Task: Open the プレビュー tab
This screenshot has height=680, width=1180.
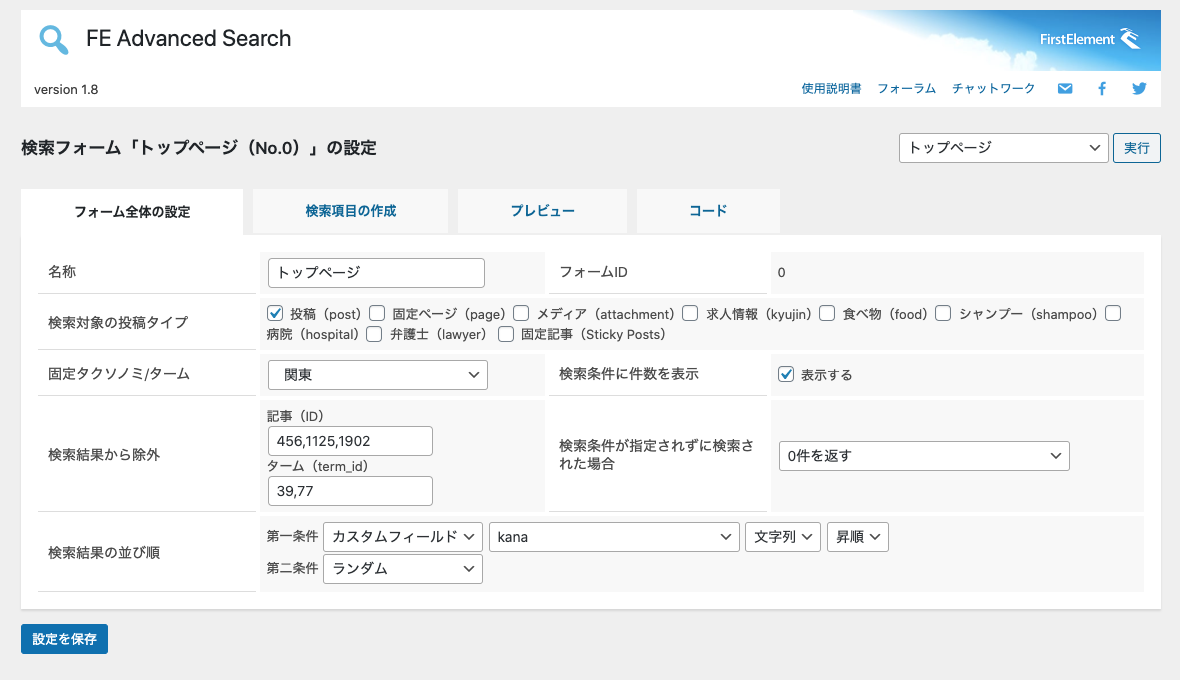Action: click(x=542, y=211)
